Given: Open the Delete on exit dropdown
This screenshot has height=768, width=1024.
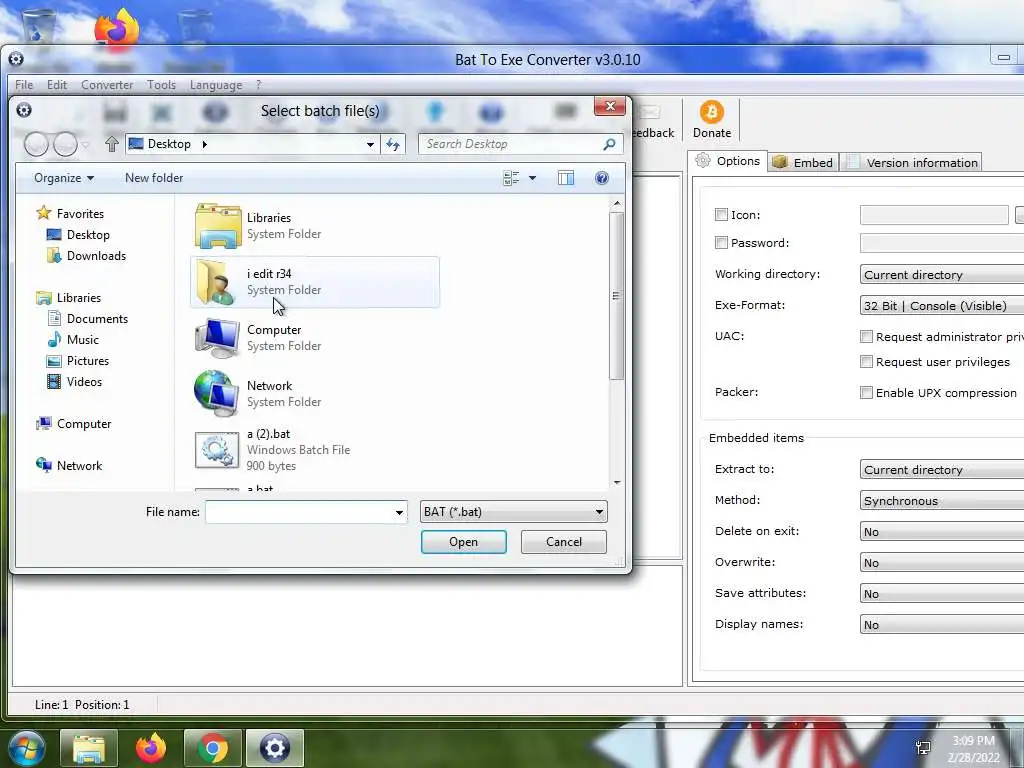Looking at the screenshot, I should click(942, 532).
